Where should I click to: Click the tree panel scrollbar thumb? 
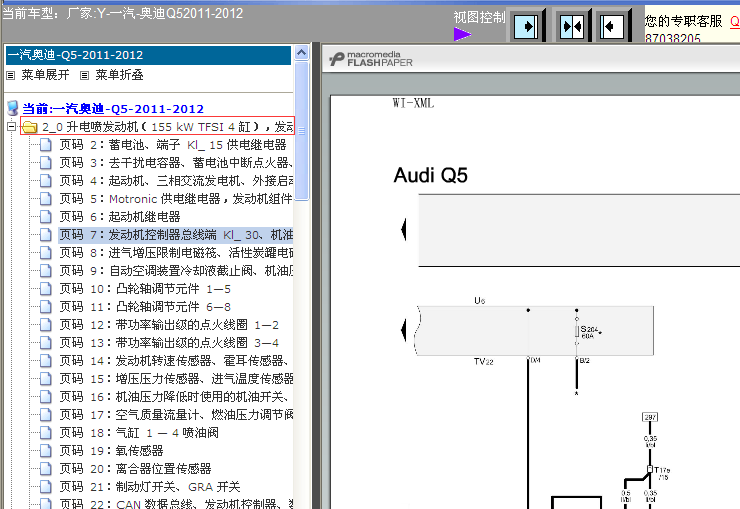[302, 131]
